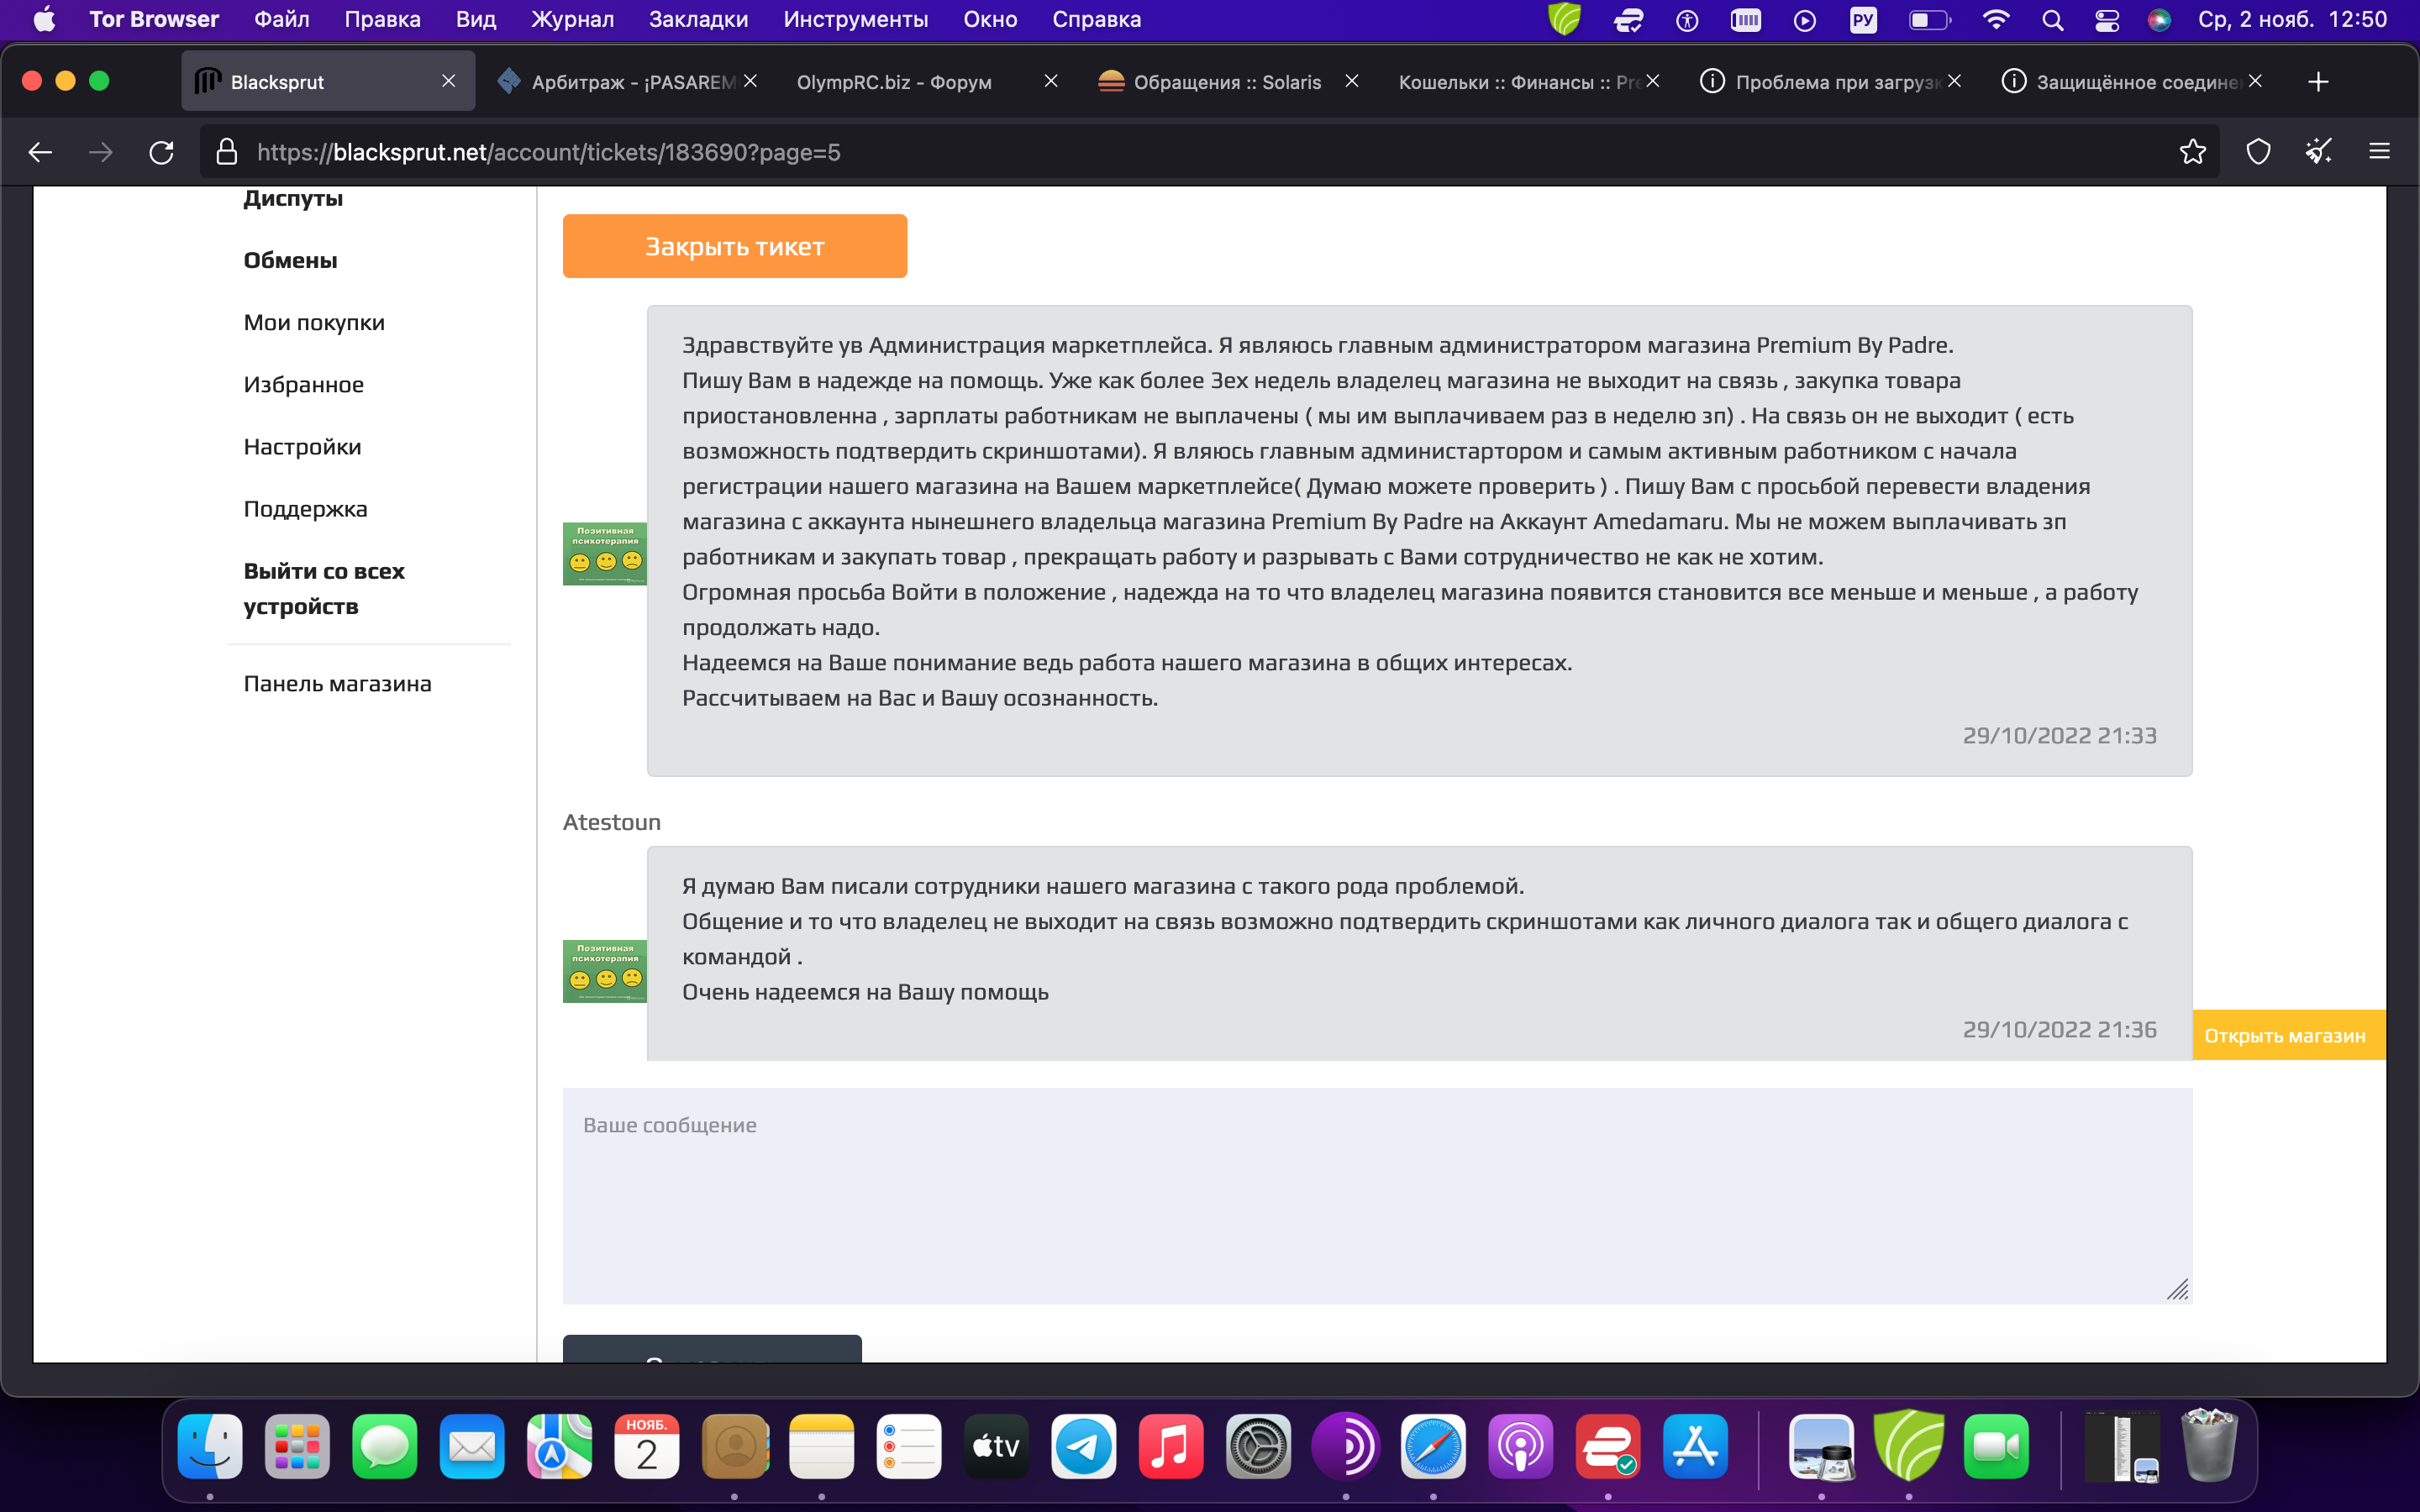Open Messages from the Dock
The image size is (2420, 1512).
click(385, 1446)
